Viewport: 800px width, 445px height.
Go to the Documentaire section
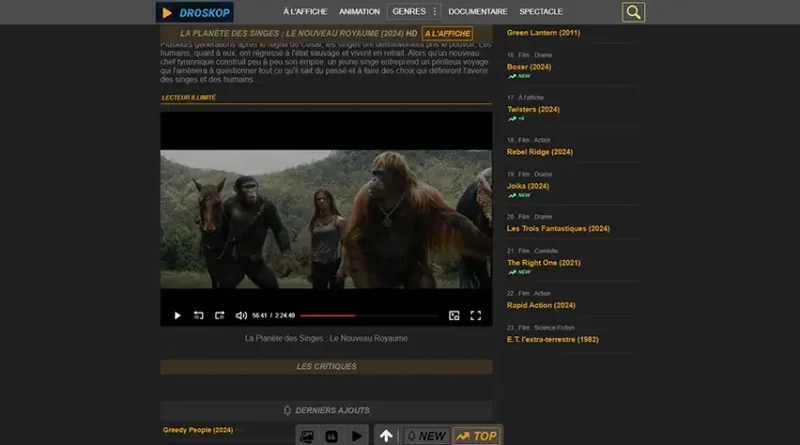pos(478,12)
